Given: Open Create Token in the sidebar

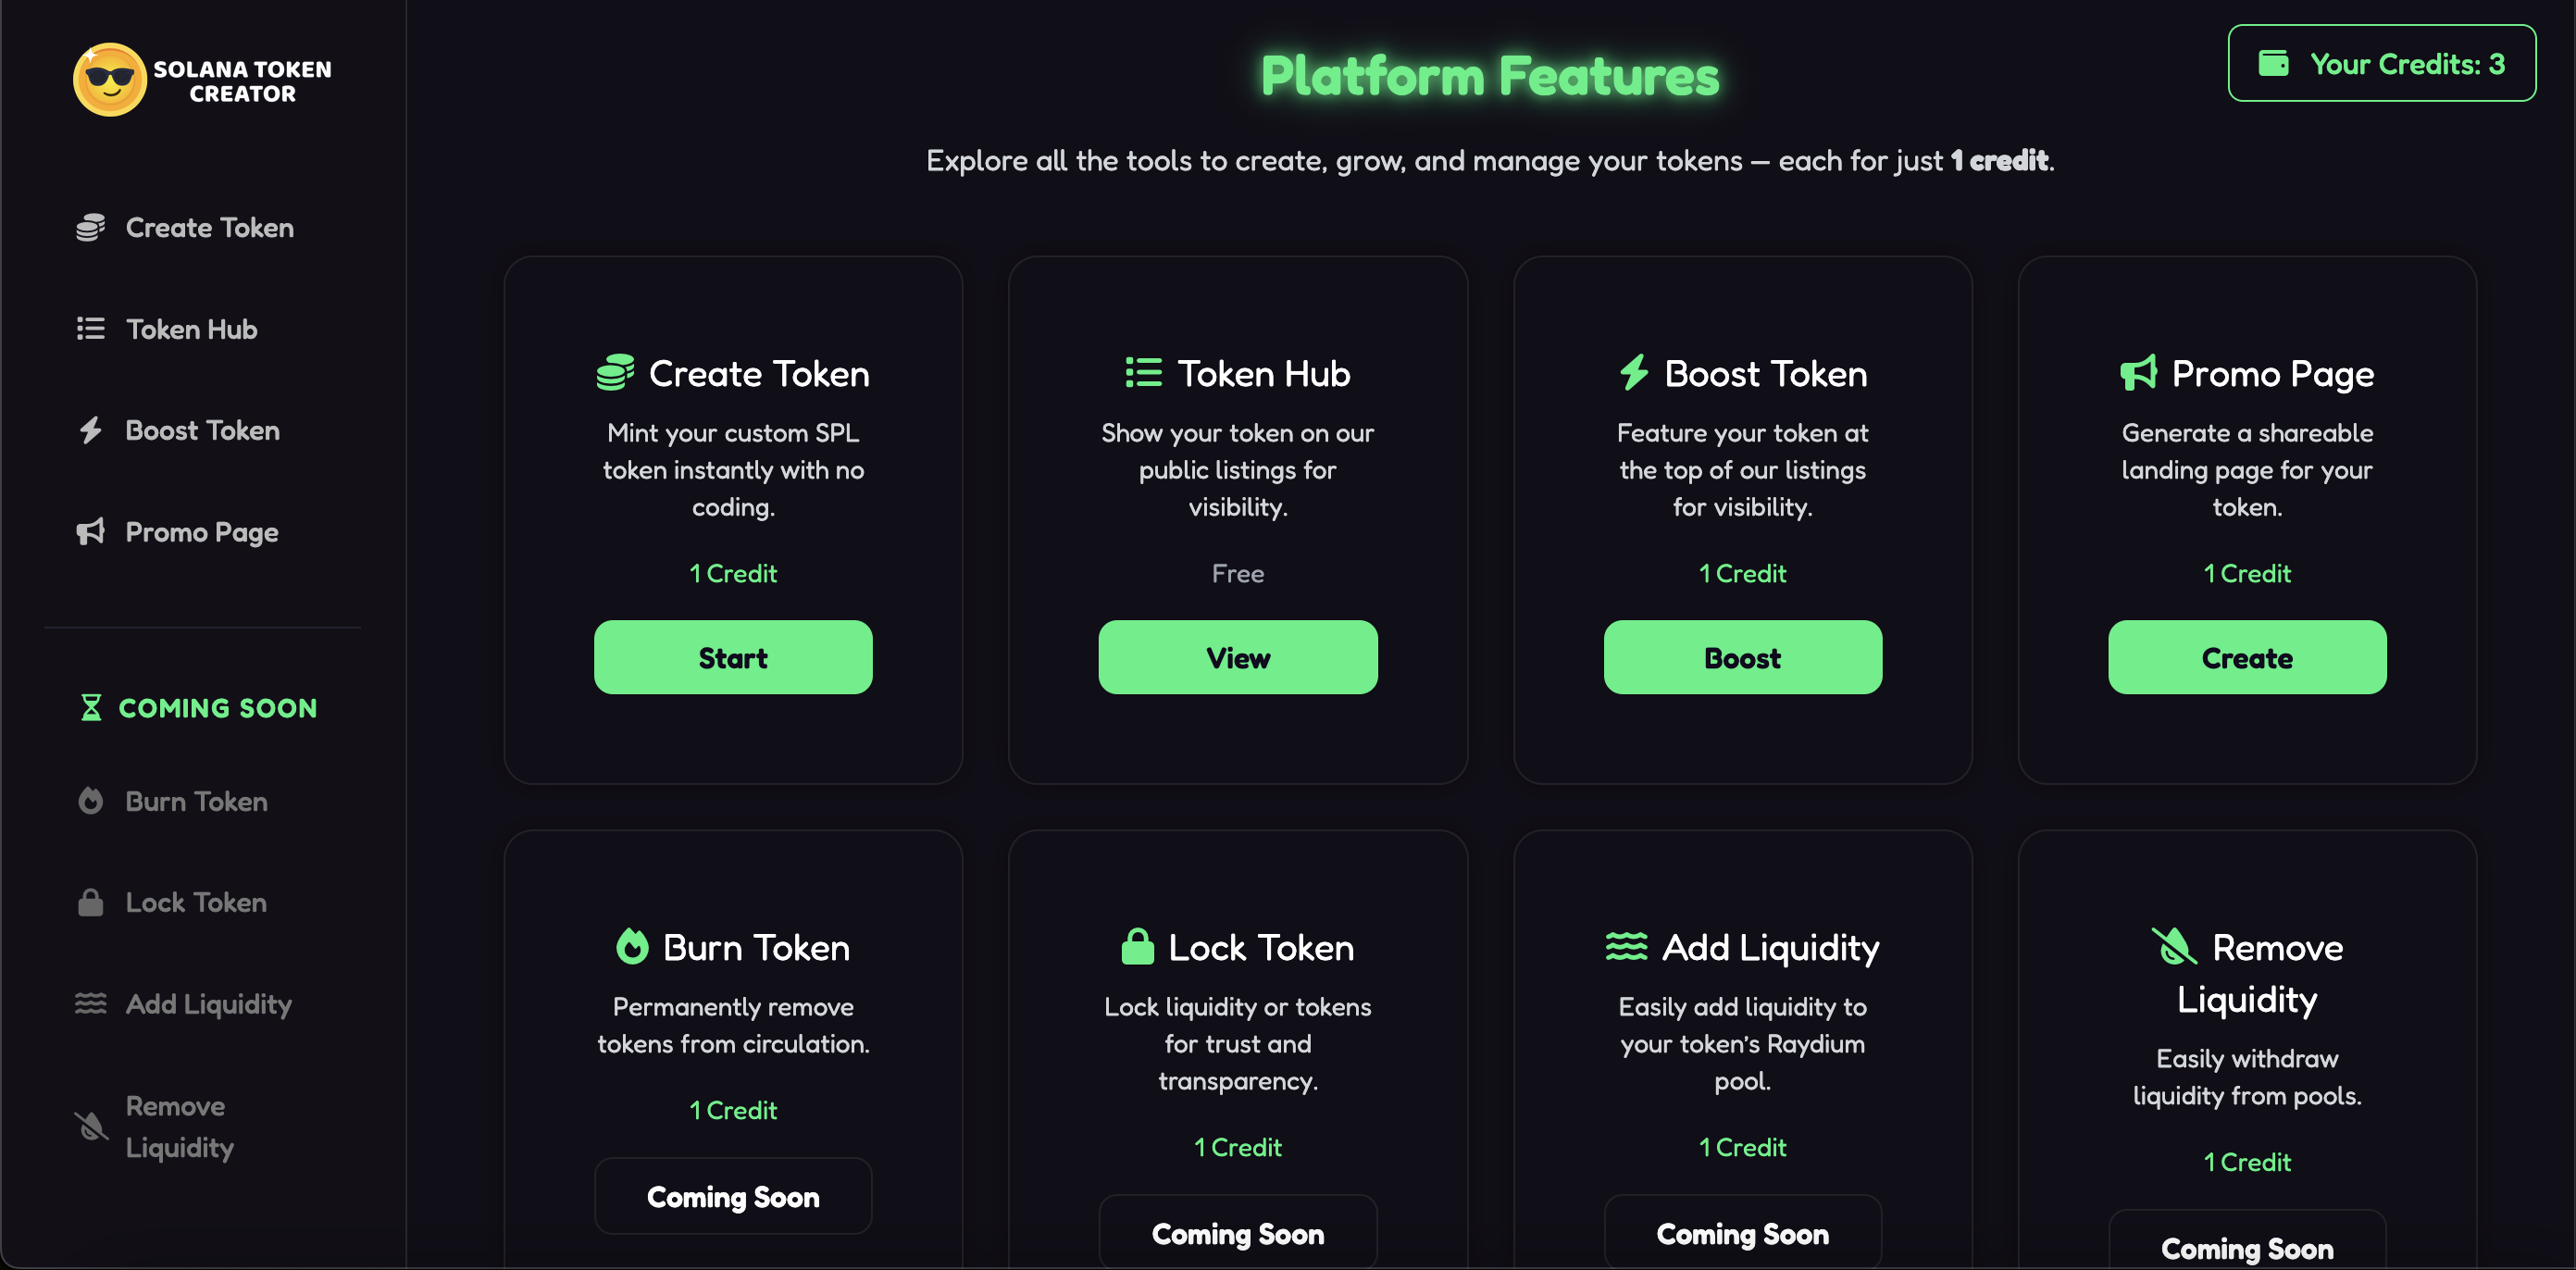Looking at the screenshot, I should click(x=209, y=228).
